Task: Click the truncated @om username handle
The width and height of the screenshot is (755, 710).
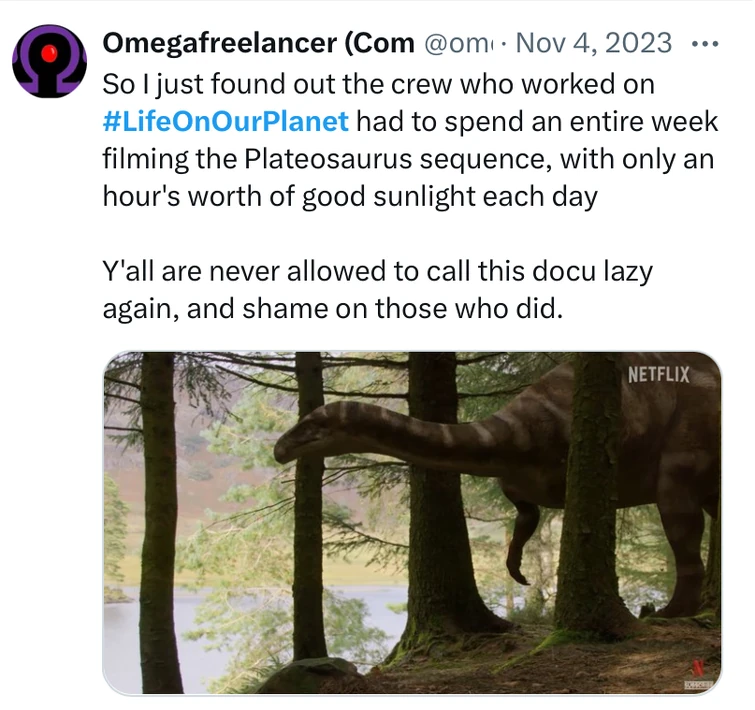Action: pyautogui.click(x=460, y=44)
